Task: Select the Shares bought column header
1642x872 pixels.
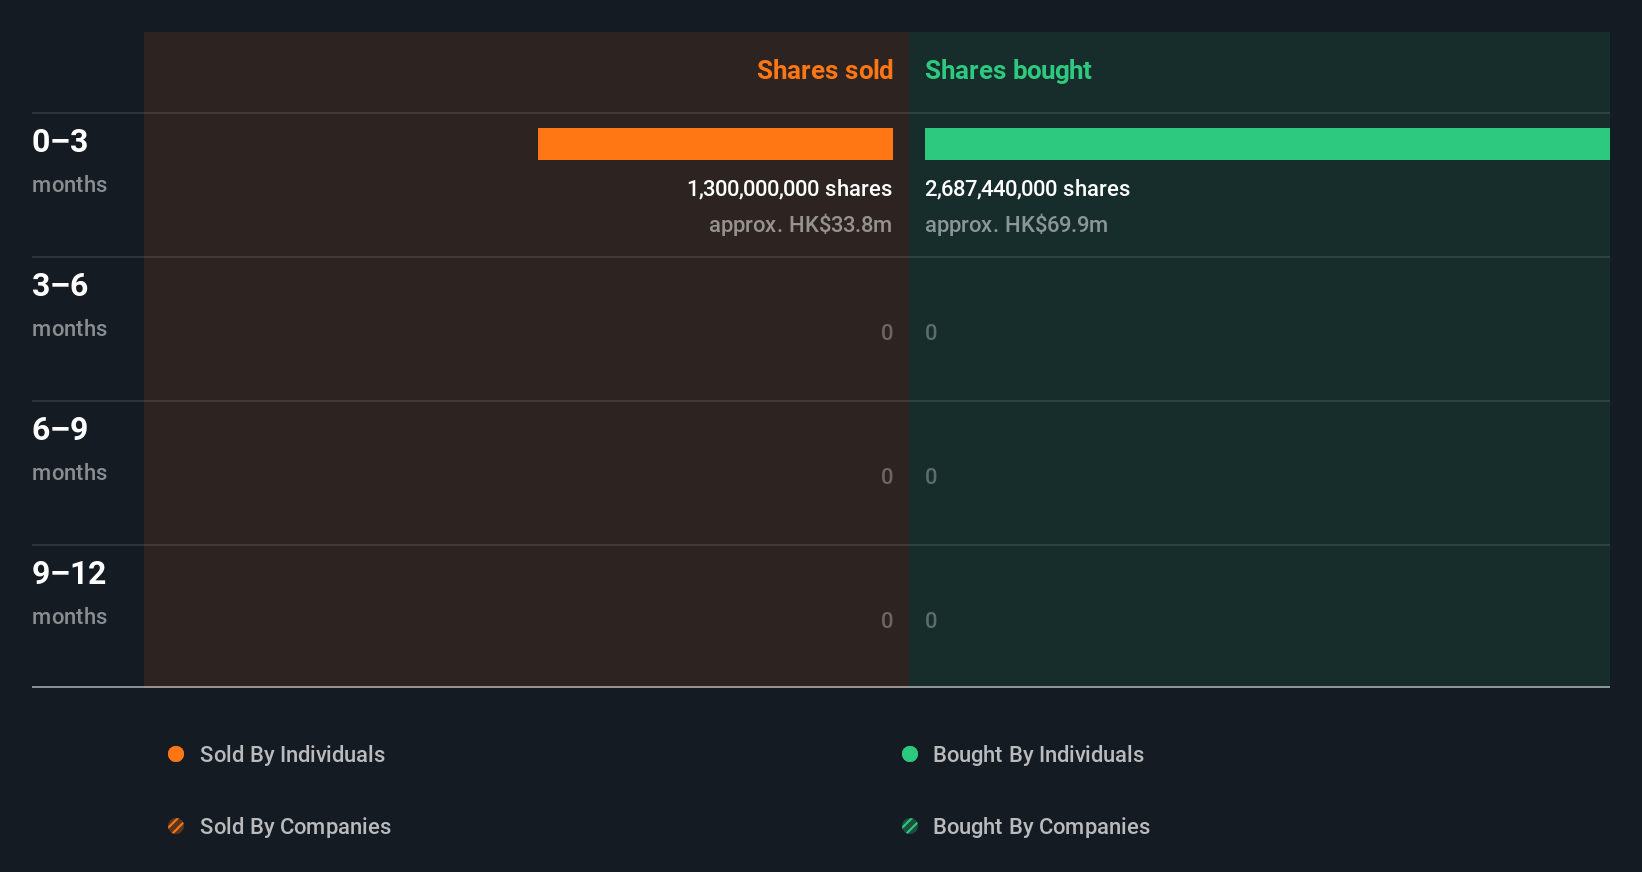Action: point(1008,70)
